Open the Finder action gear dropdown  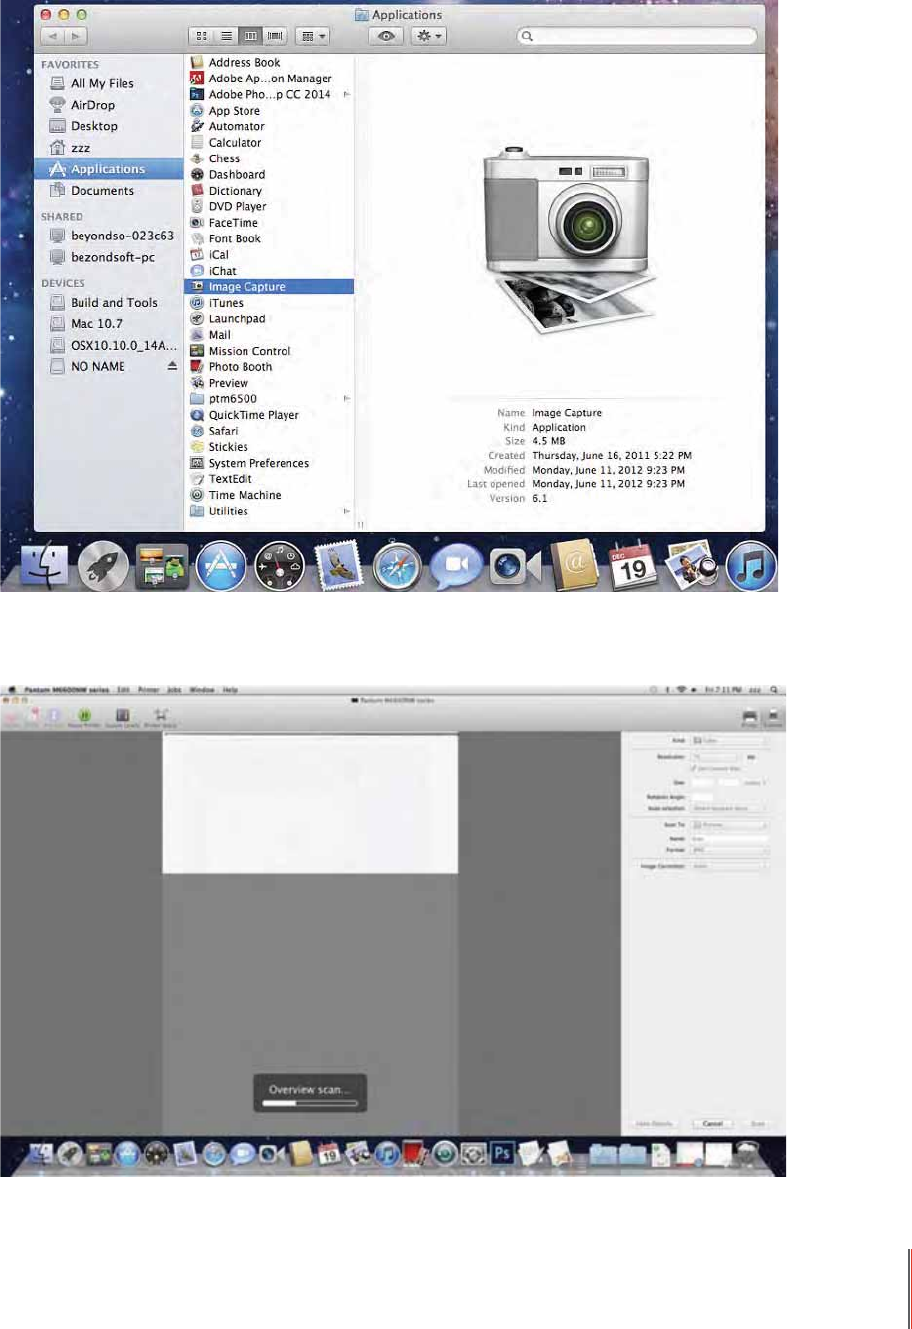(429, 36)
